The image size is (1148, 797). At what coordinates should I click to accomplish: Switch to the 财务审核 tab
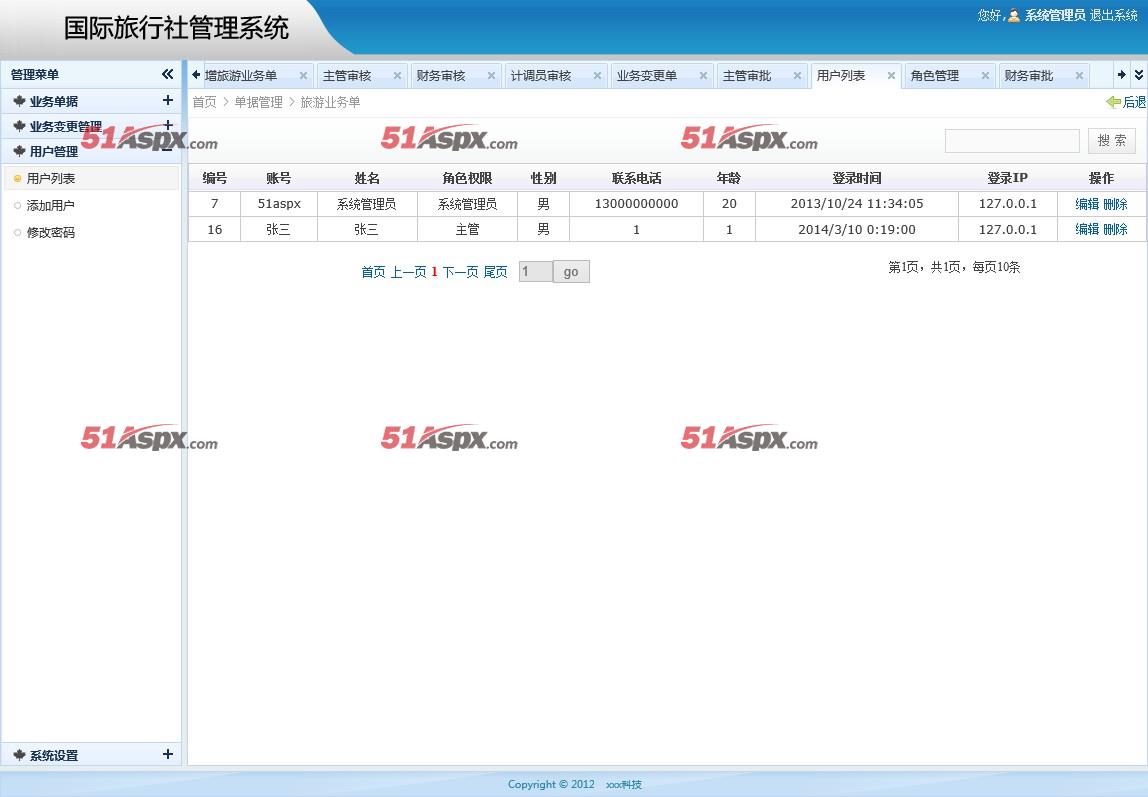pos(441,76)
